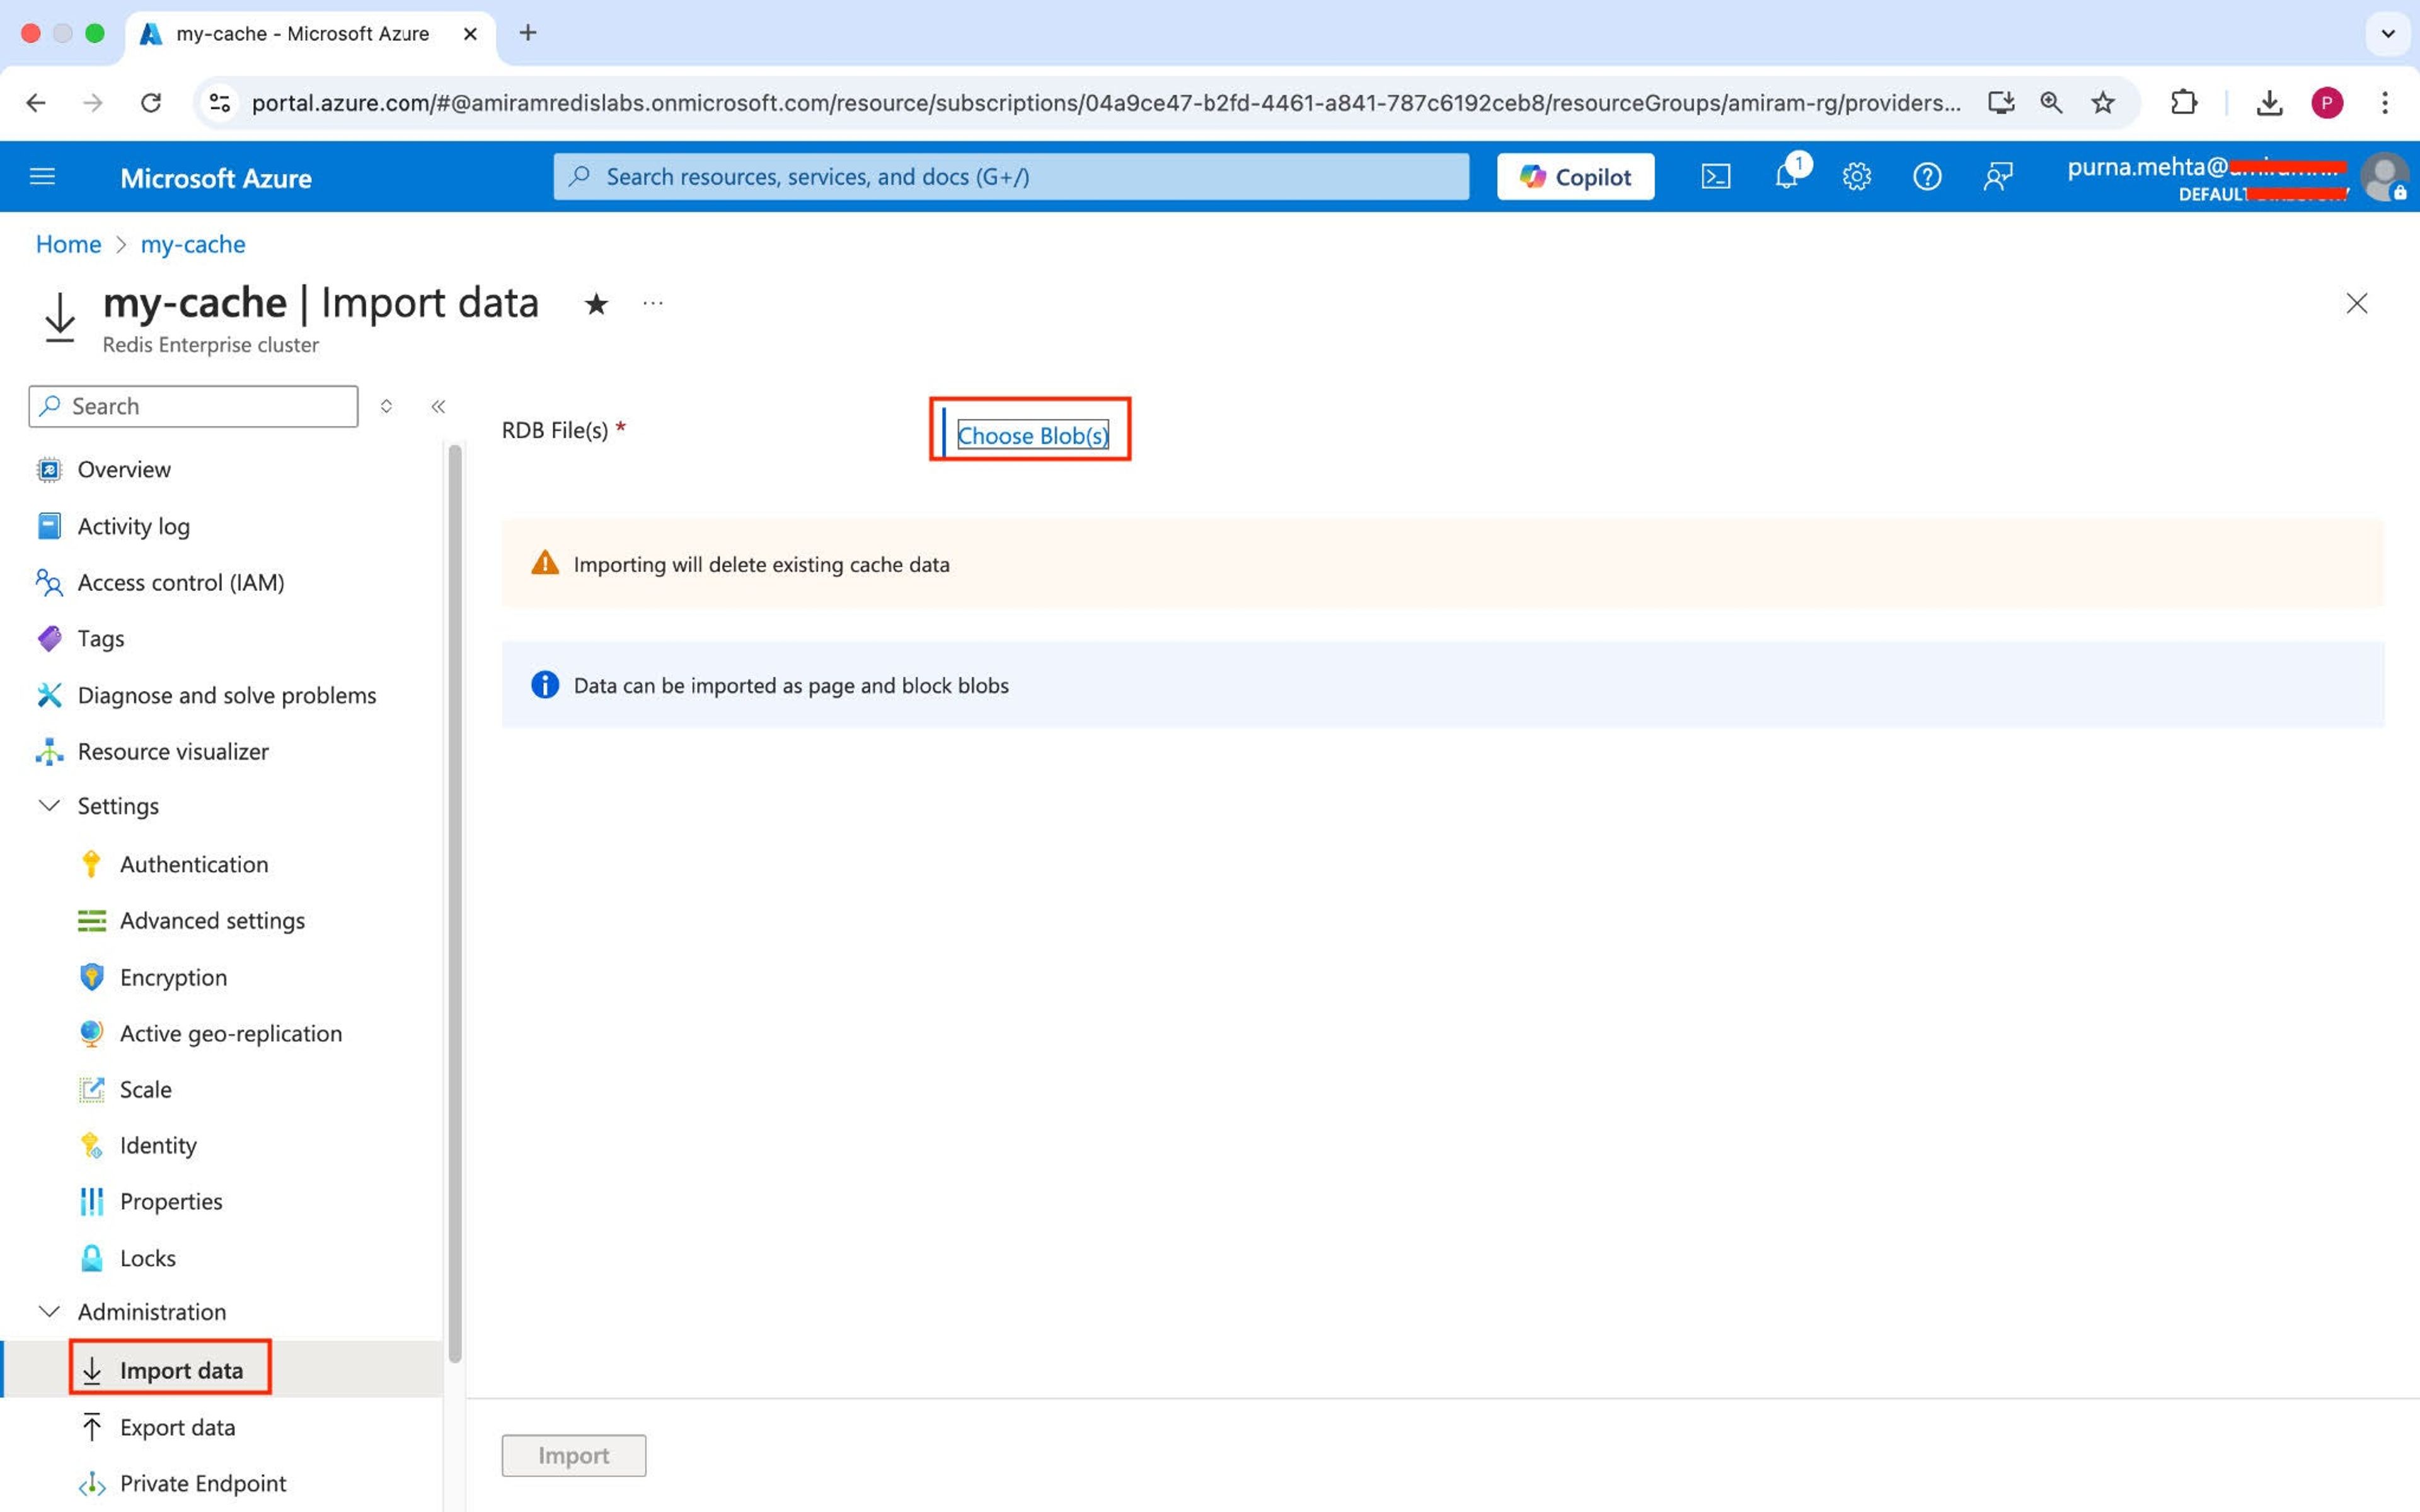Click the Copilot button
Viewport: 2420px width, 1512px height.
[1575, 177]
